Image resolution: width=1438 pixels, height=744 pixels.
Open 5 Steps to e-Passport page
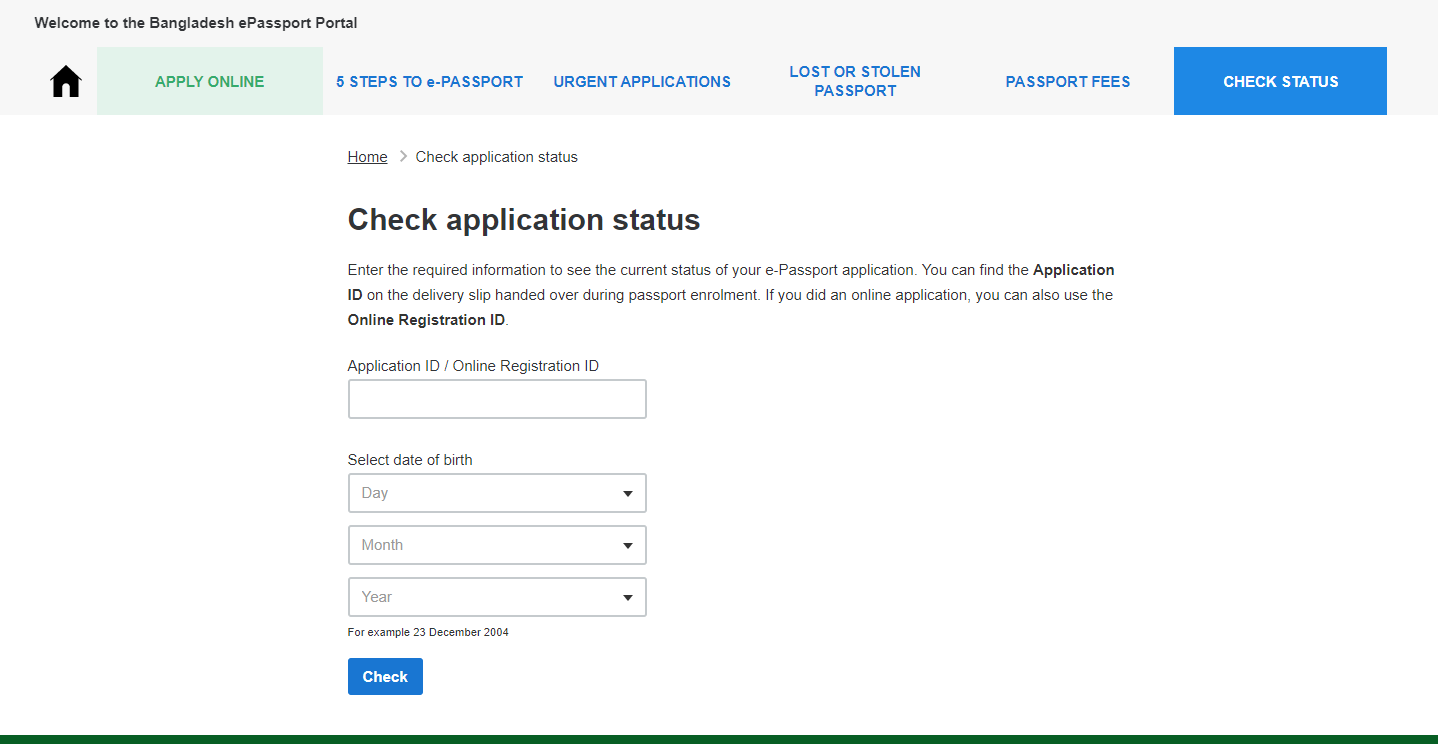tap(429, 82)
